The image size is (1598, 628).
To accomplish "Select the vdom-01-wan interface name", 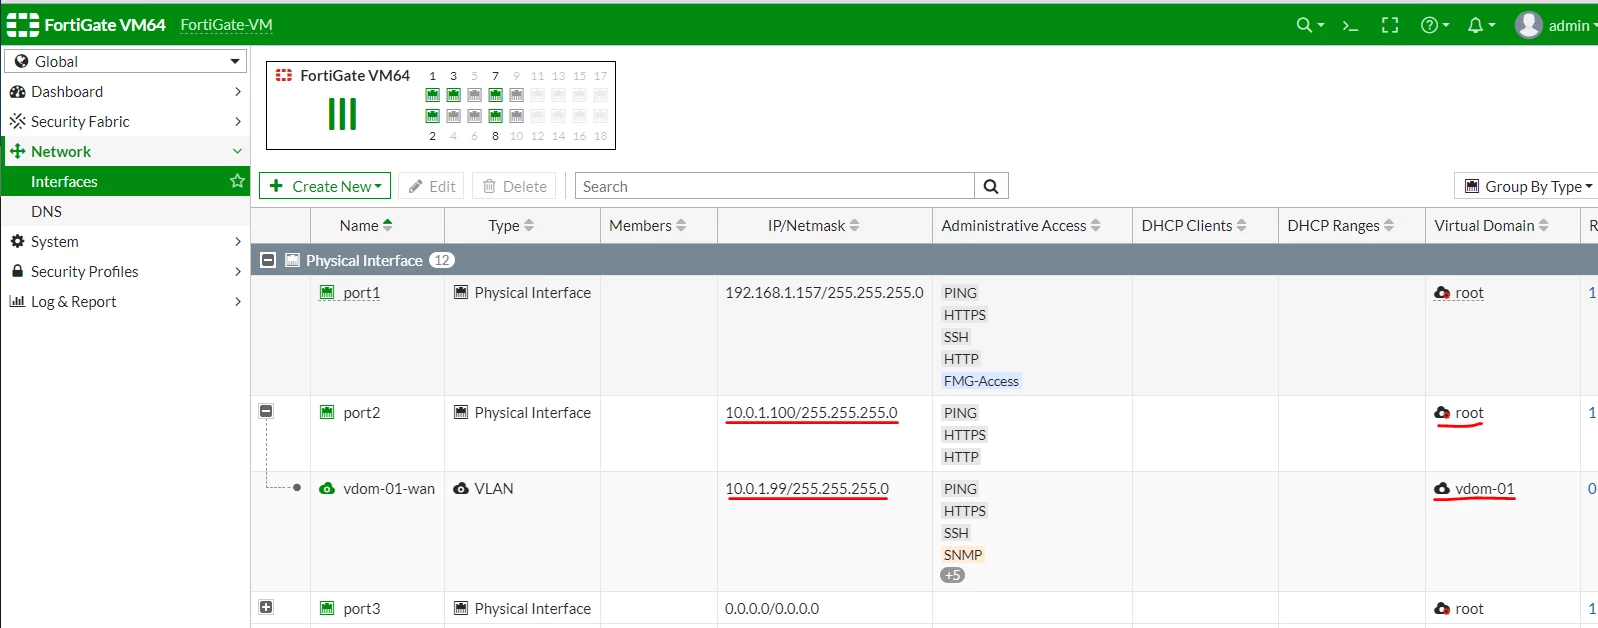I will [x=389, y=489].
